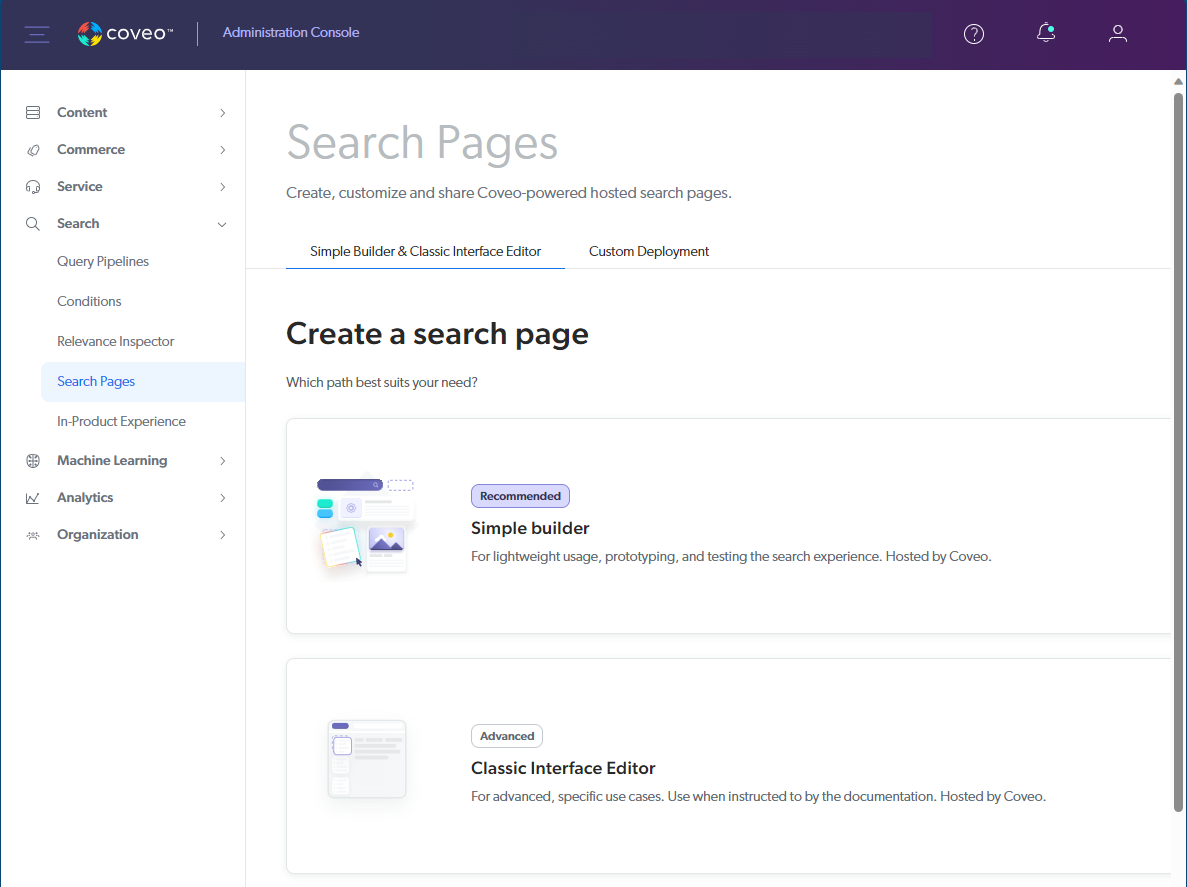The image size is (1187, 887).
Task: Click the Service headset icon
Action: point(33,187)
